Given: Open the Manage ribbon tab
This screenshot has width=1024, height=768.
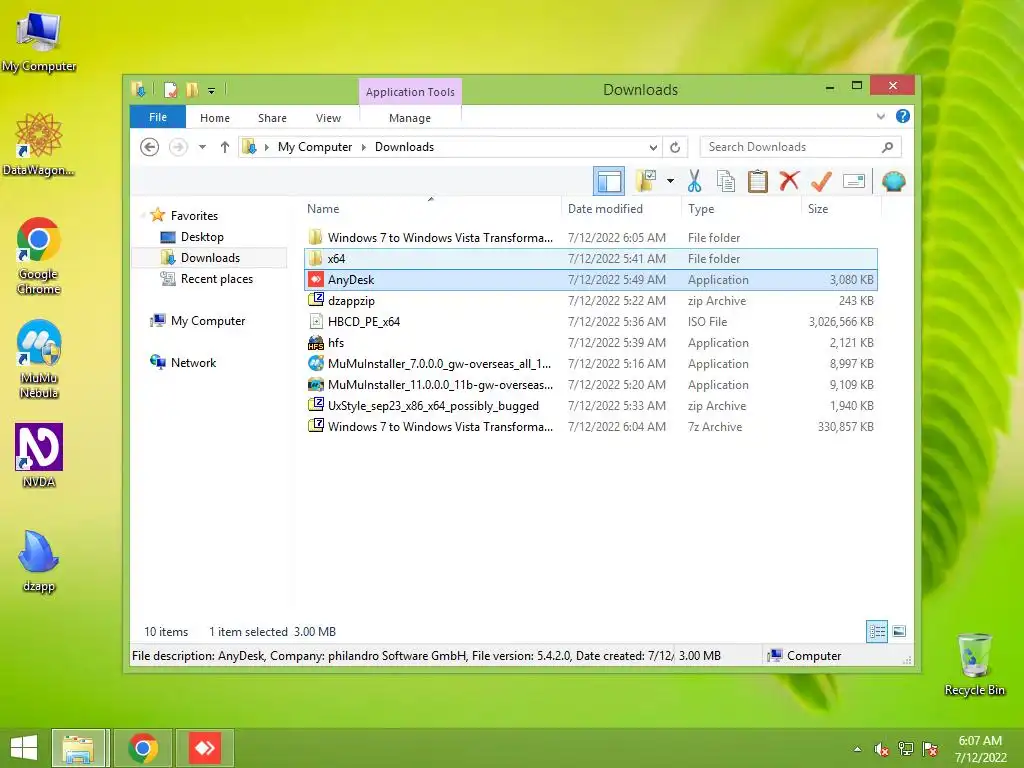Looking at the screenshot, I should (409, 118).
